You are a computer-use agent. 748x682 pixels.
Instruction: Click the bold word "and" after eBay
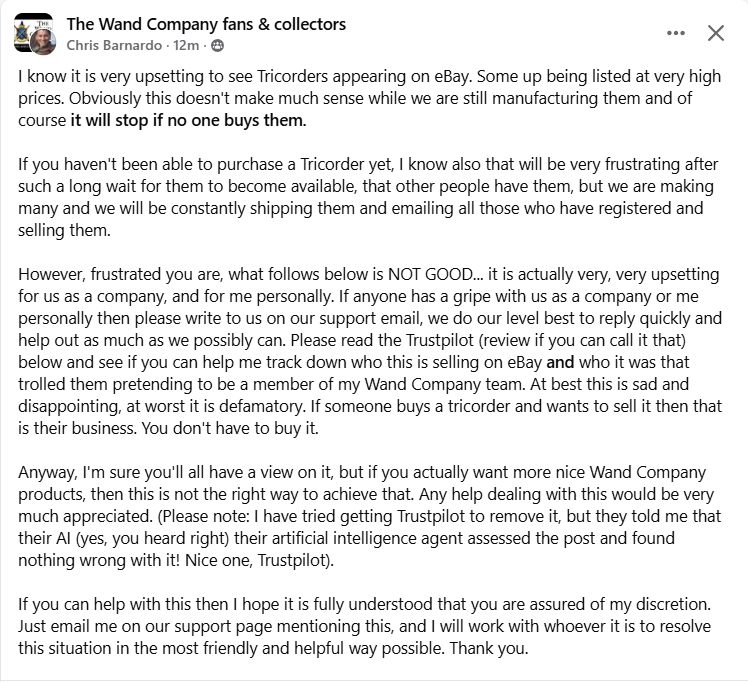coord(560,362)
